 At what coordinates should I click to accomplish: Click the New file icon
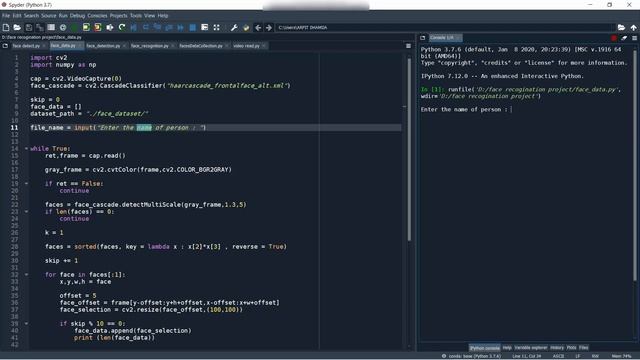coord(6,27)
